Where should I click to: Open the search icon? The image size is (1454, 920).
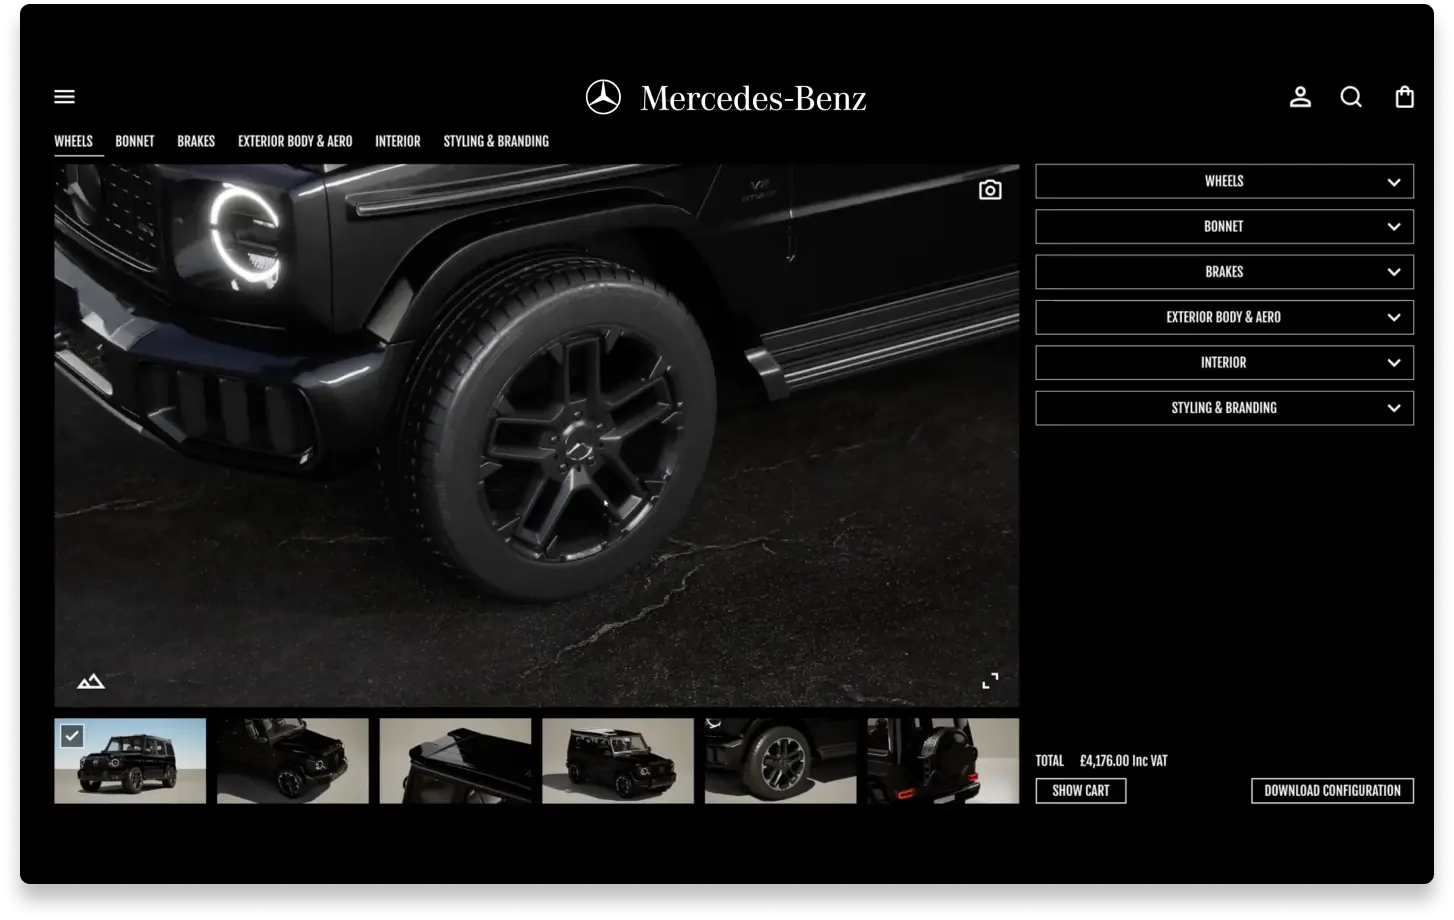coord(1351,96)
